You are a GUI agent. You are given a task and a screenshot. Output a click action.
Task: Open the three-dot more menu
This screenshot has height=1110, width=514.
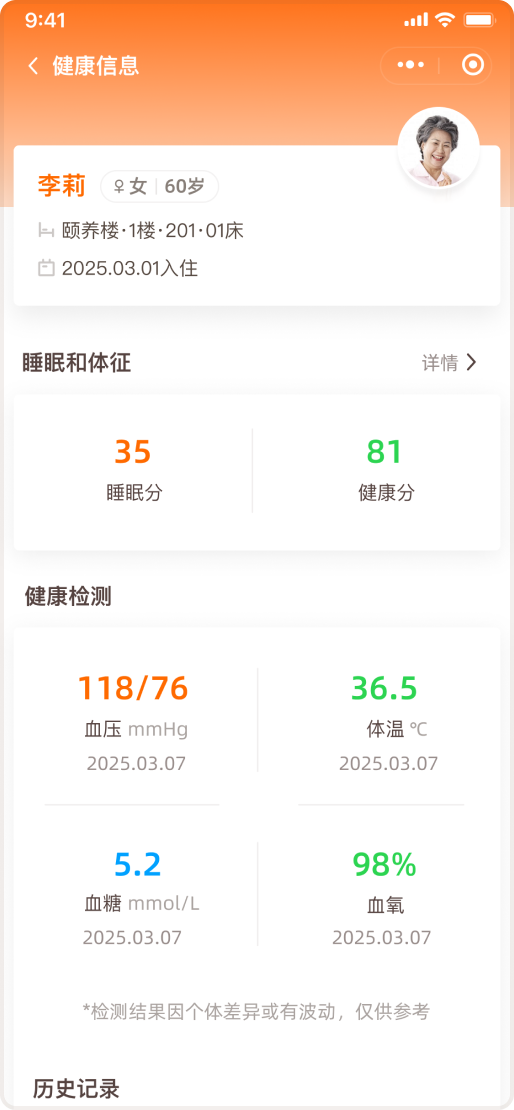coord(411,65)
